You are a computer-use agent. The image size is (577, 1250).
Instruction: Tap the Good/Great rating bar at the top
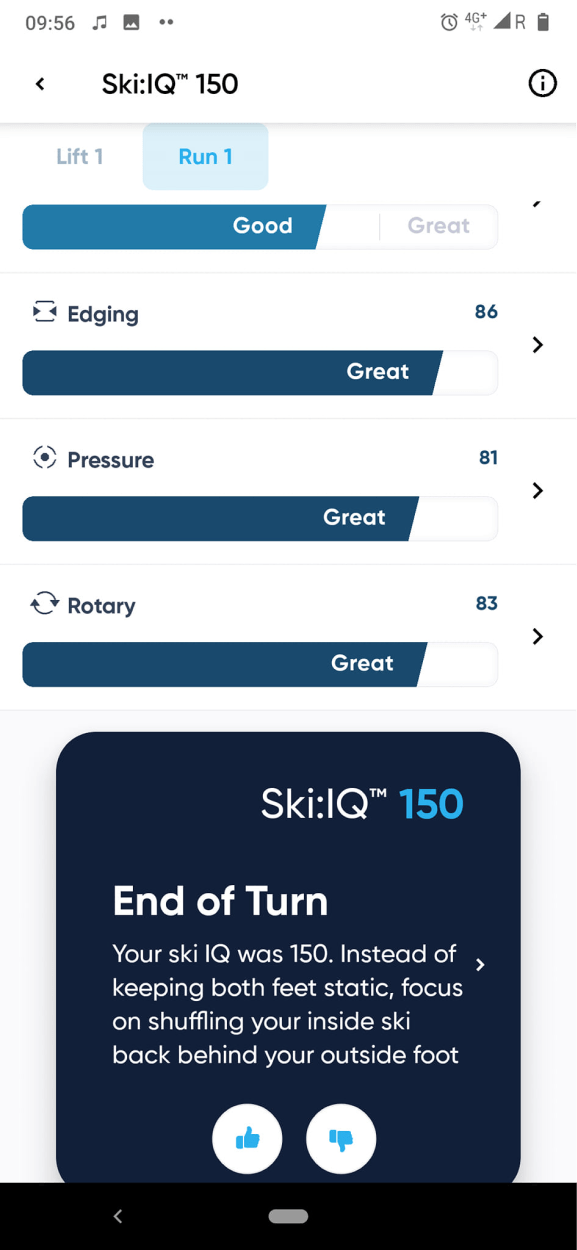[x=260, y=226]
